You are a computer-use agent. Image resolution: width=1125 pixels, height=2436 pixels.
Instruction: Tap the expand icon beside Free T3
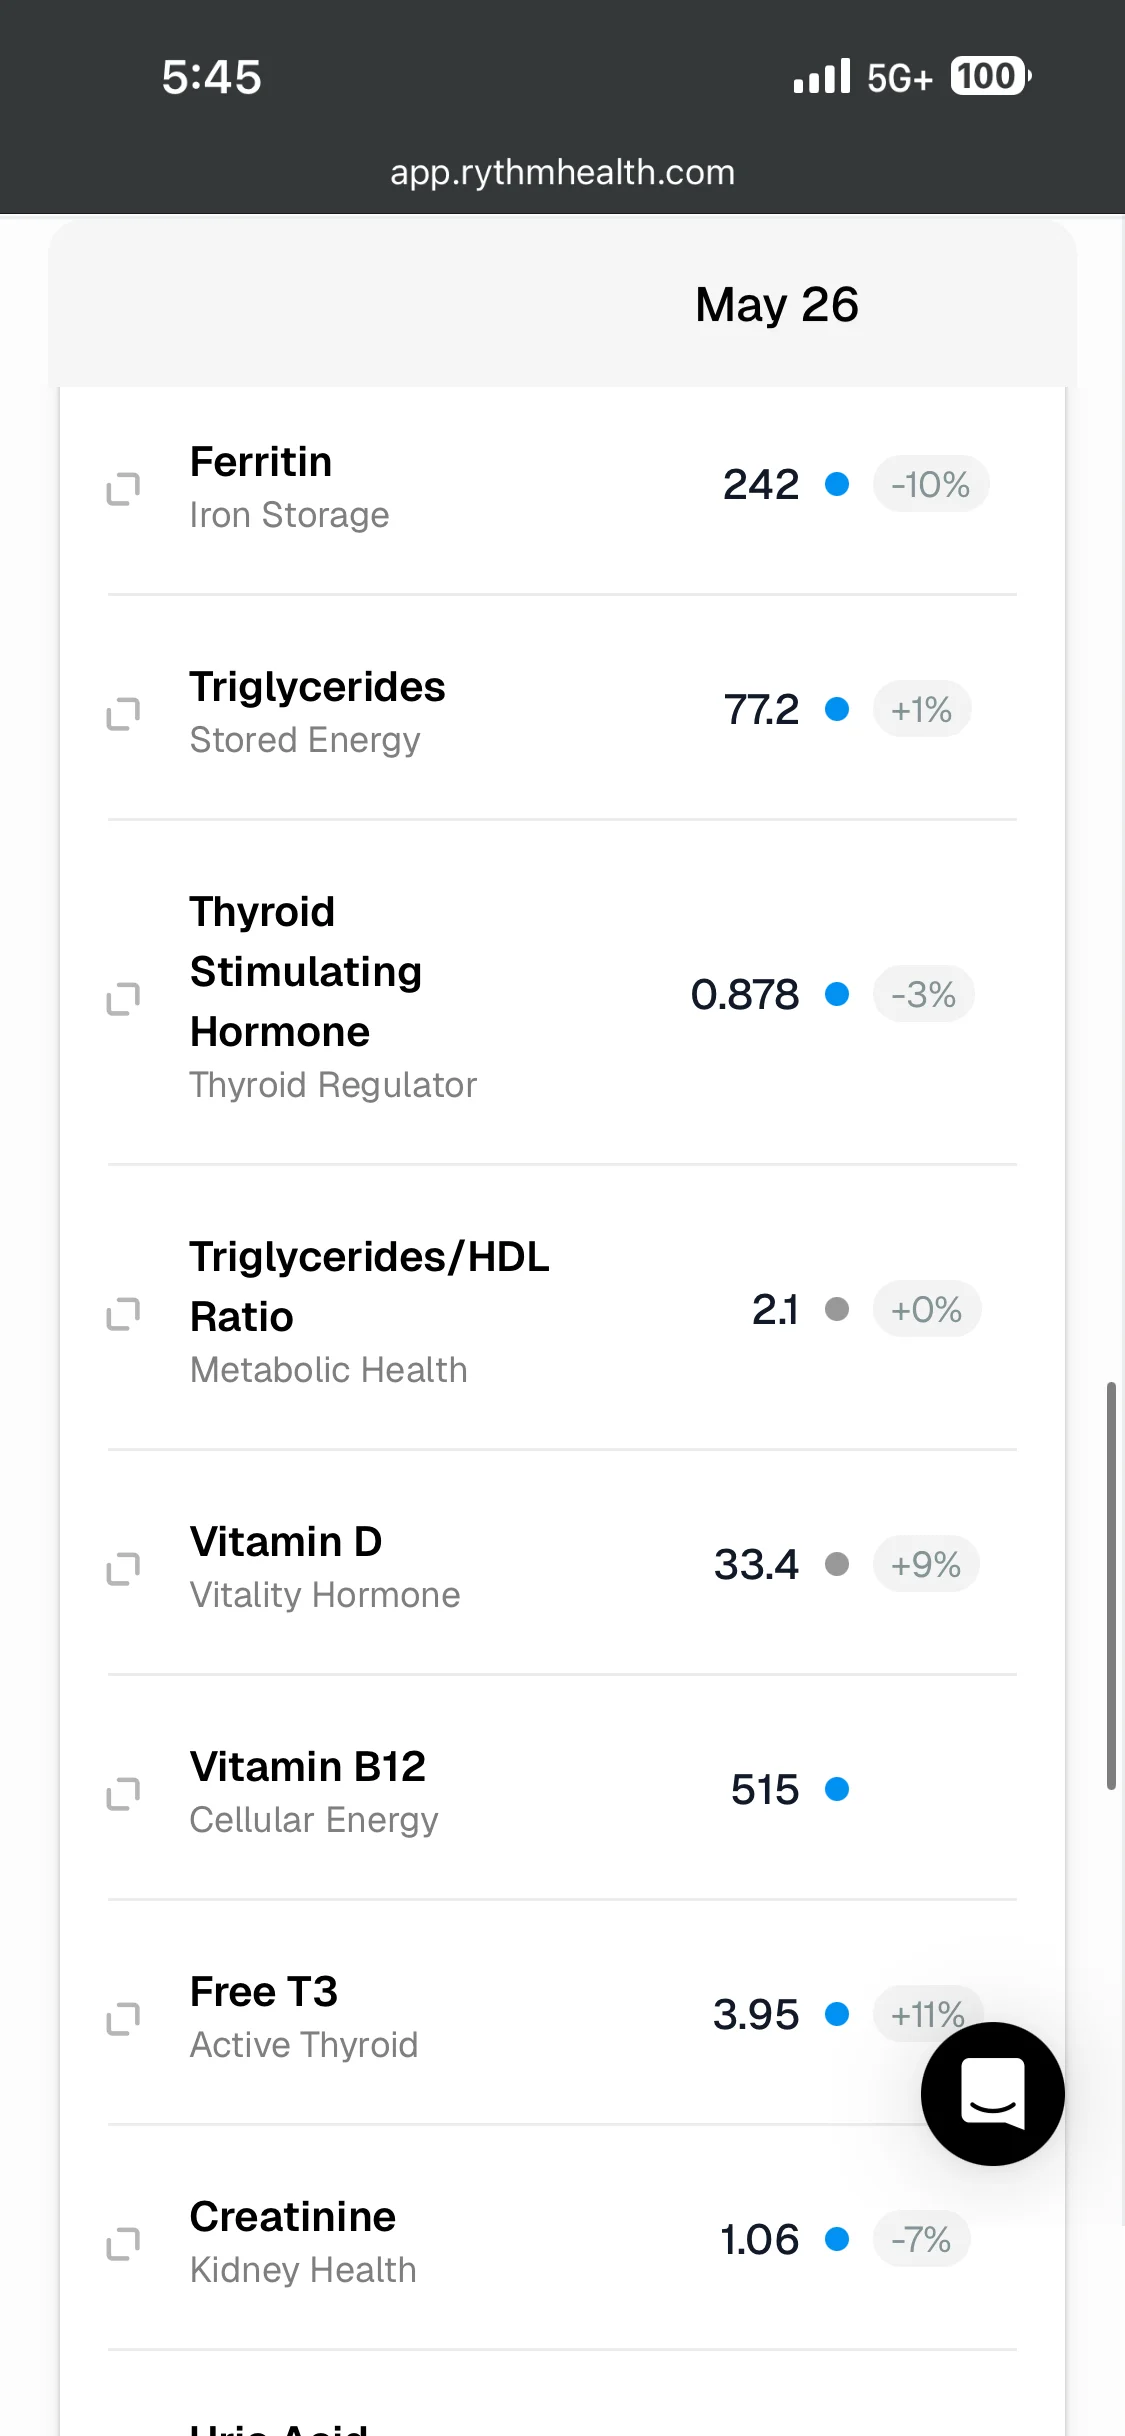(123, 2018)
